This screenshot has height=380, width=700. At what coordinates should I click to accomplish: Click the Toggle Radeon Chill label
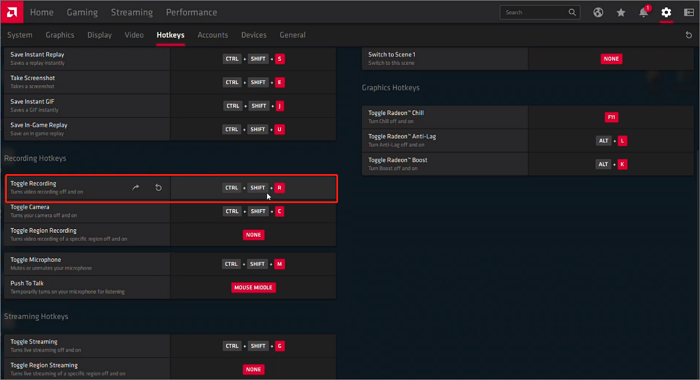coord(396,113)
